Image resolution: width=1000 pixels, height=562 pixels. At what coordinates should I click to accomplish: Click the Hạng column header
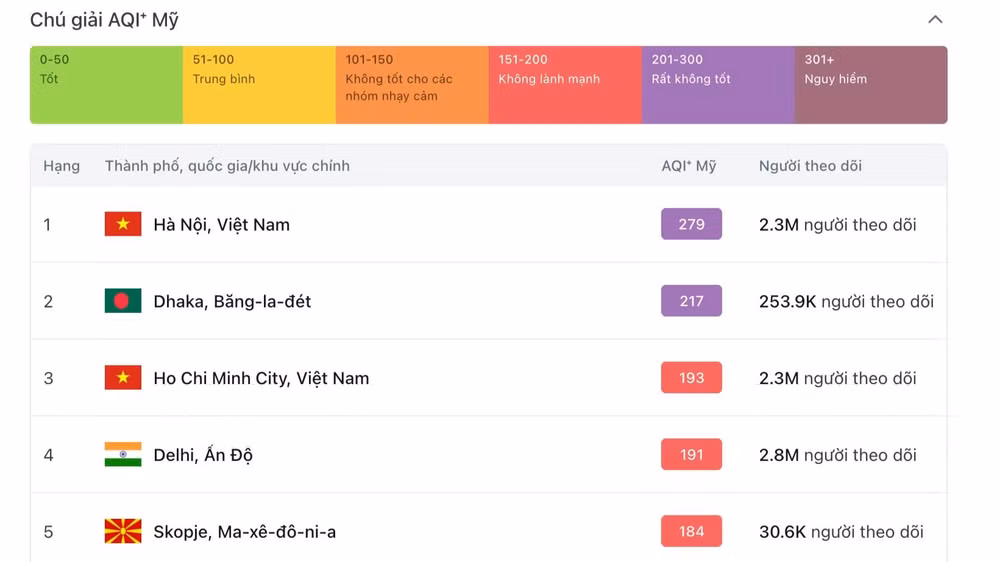[61, 166]
